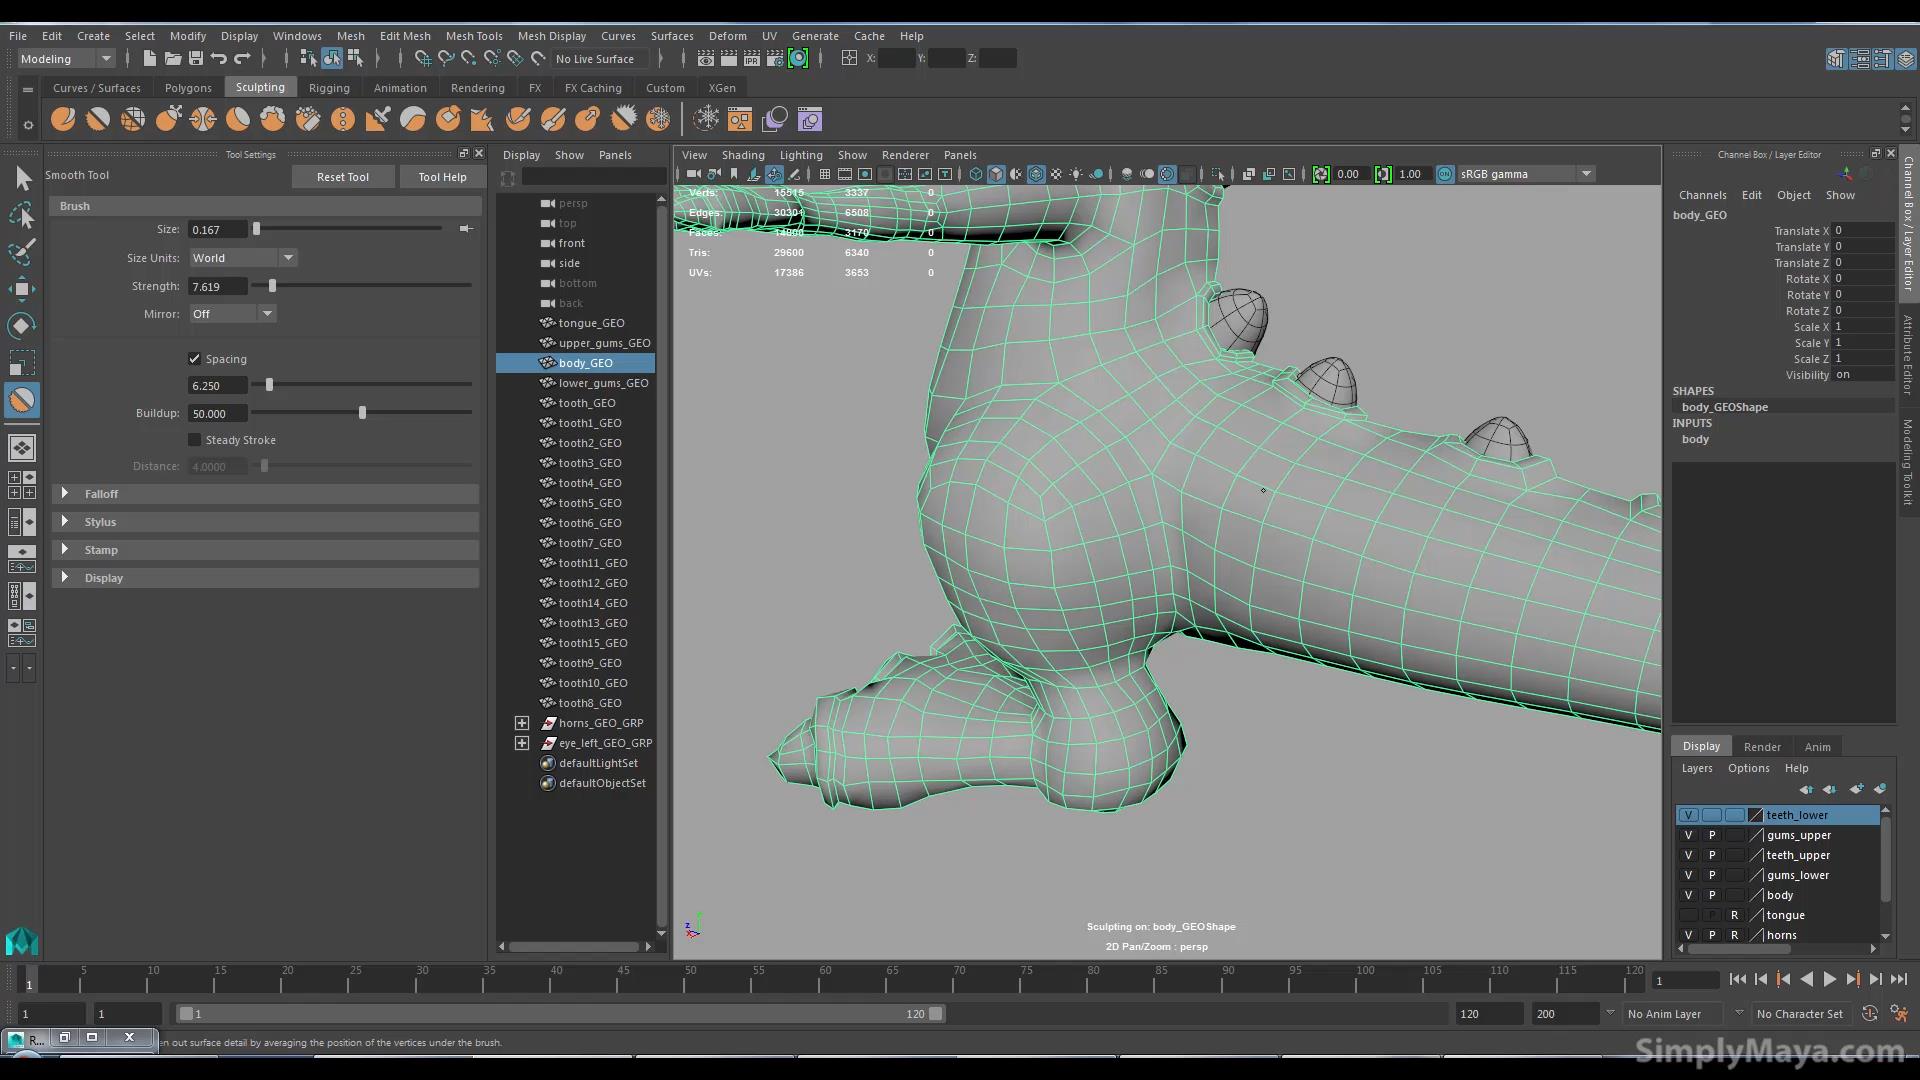The image size is (1920, 1080).
Task: Toggle visibility V of teeth_lower layer
Action: tap(1689, 815)
